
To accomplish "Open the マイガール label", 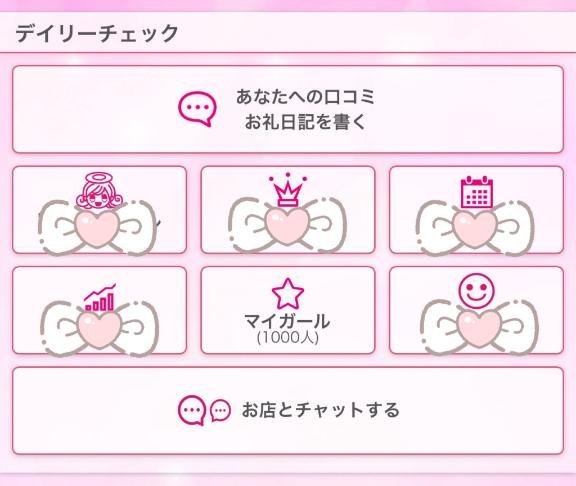I will coord(288,321).
